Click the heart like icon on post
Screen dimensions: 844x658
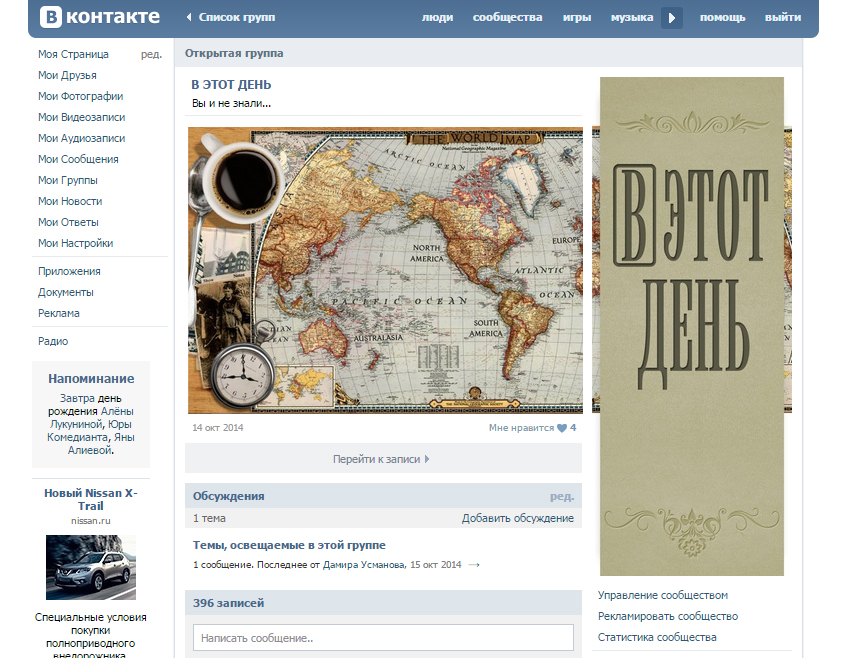tap(562, 428)
